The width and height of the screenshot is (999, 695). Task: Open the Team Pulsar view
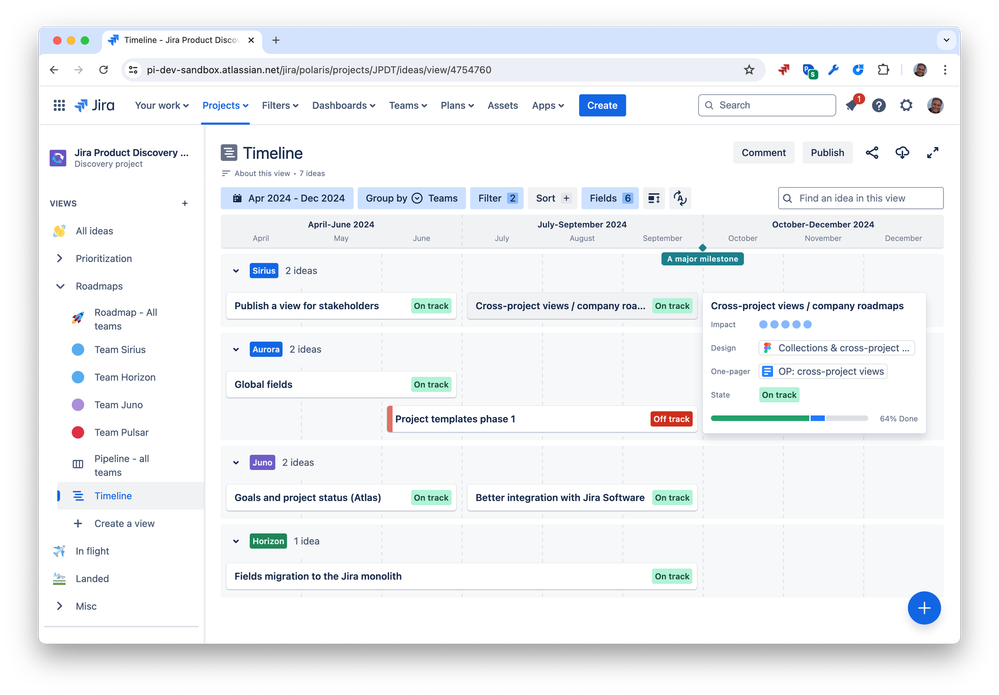click(x=121, y=433)
